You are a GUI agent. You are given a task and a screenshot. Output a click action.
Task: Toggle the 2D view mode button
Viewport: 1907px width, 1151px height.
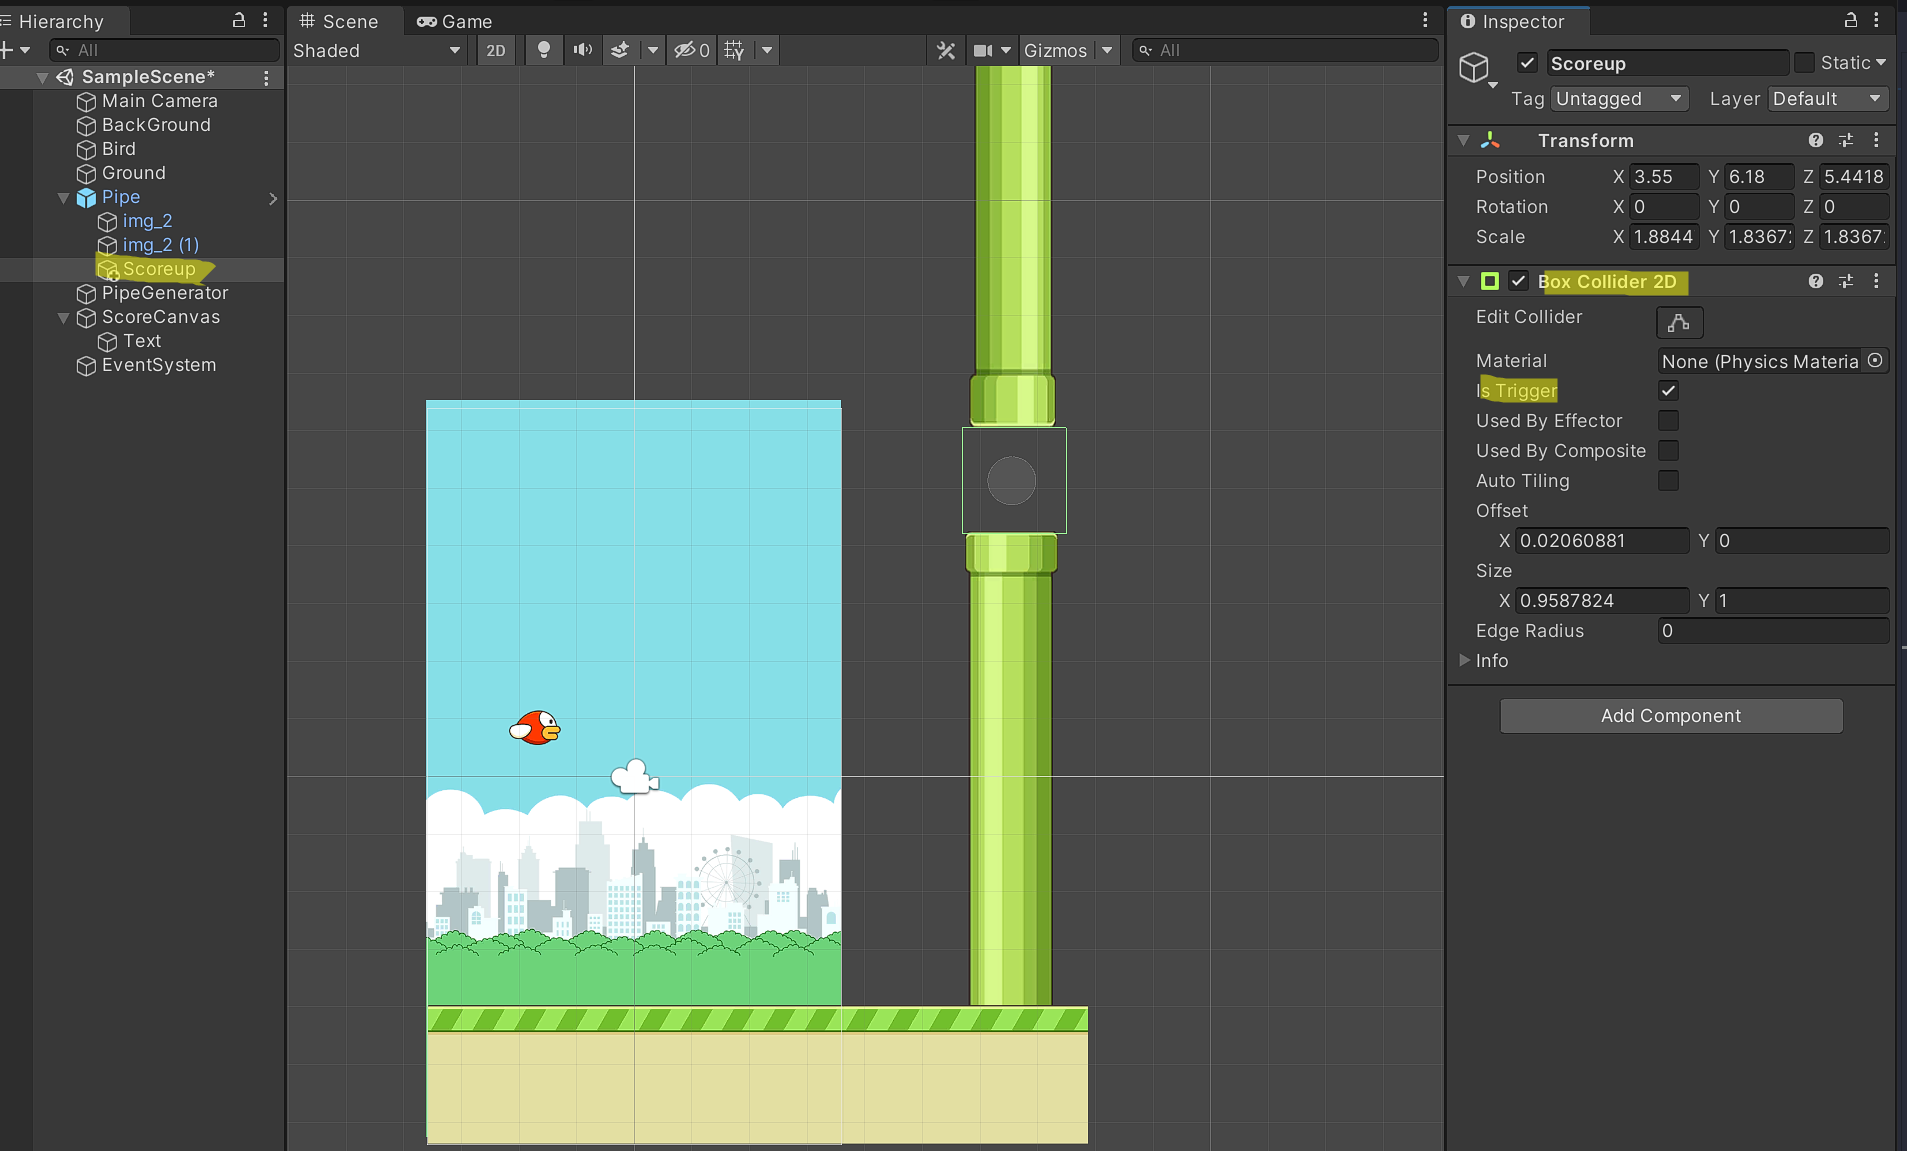(496, 50)
